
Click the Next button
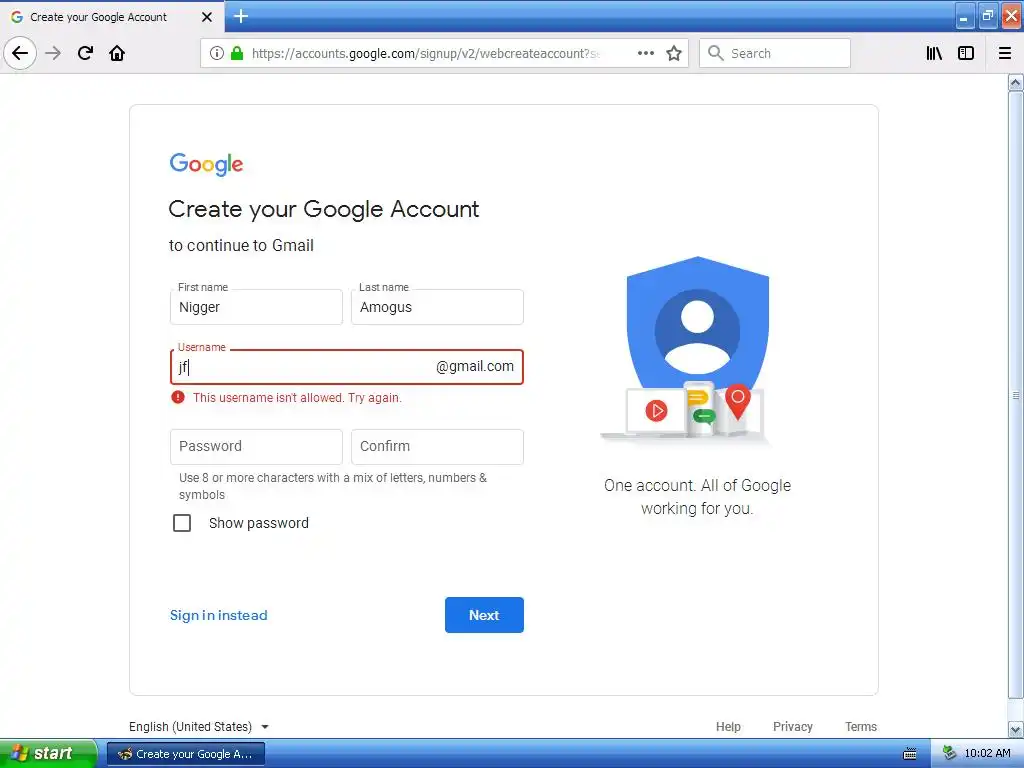(484, 615)
